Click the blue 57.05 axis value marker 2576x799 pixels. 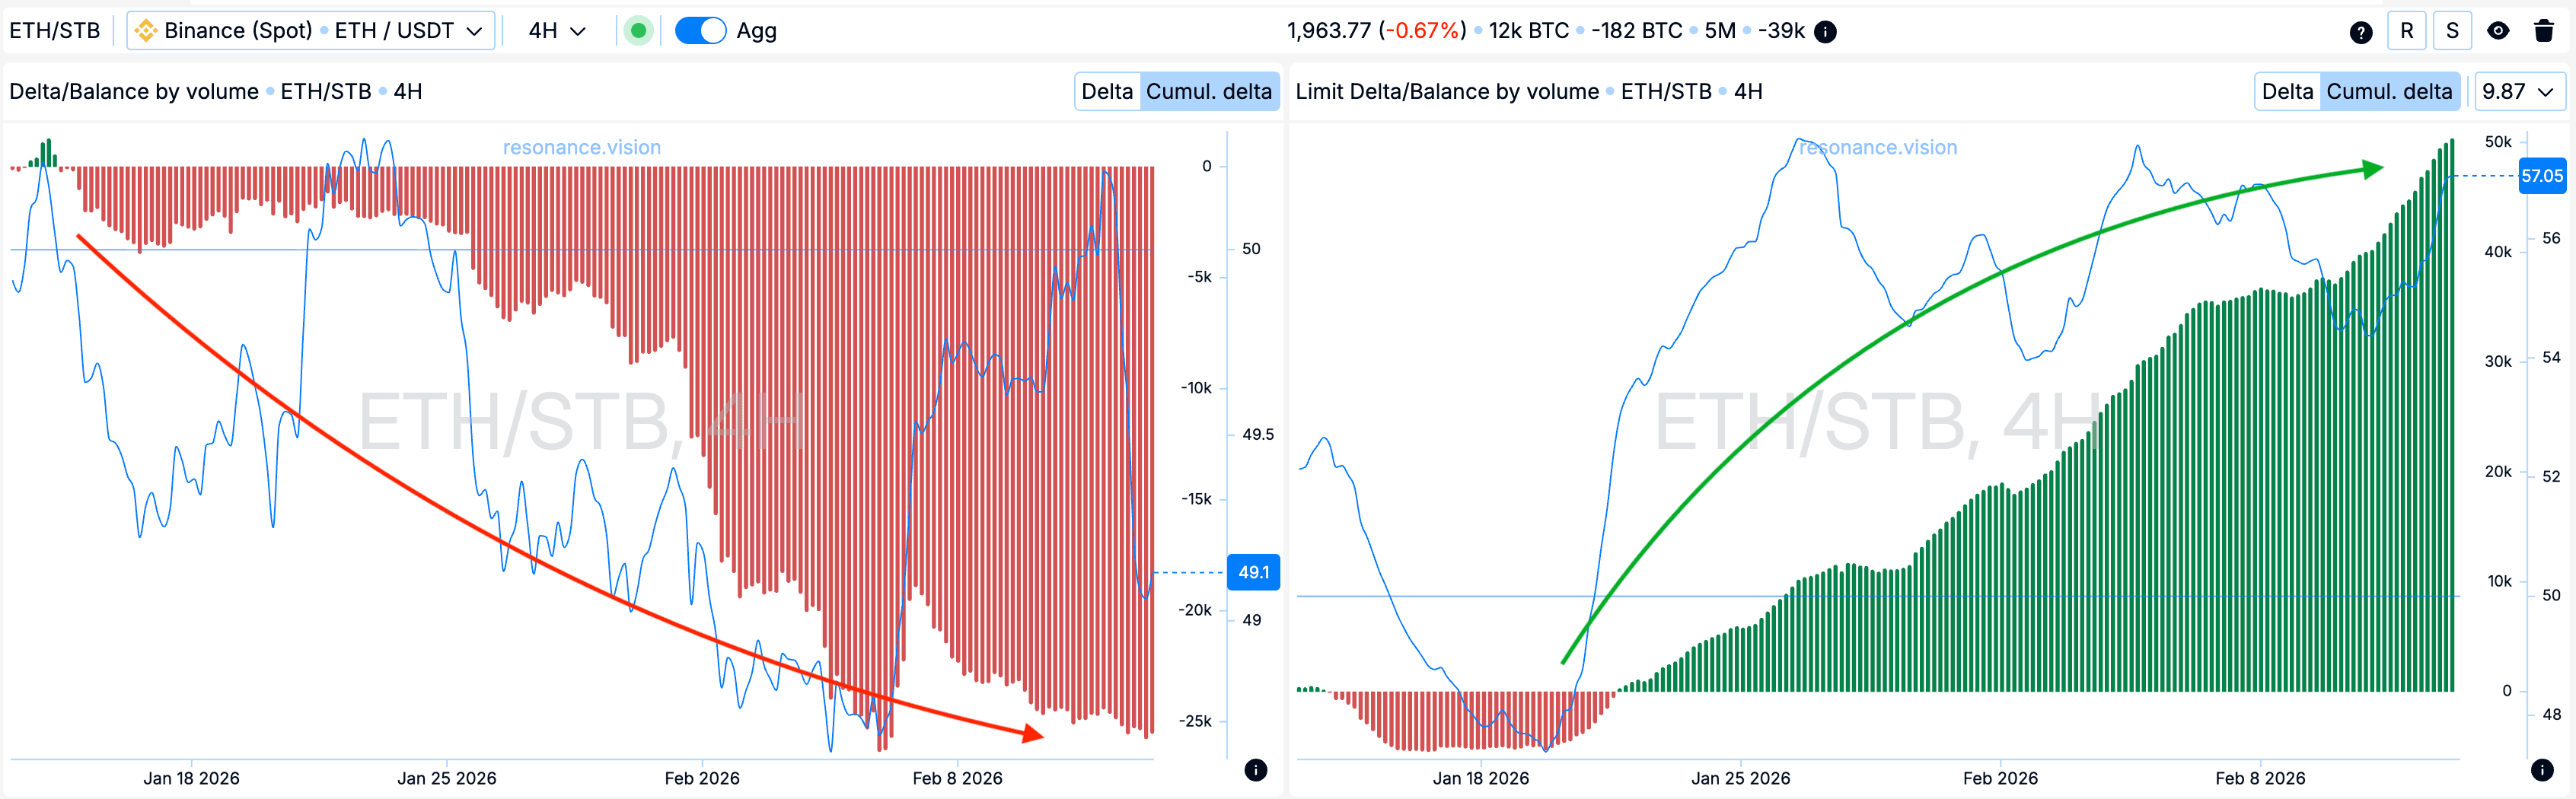coord(2541,176)
